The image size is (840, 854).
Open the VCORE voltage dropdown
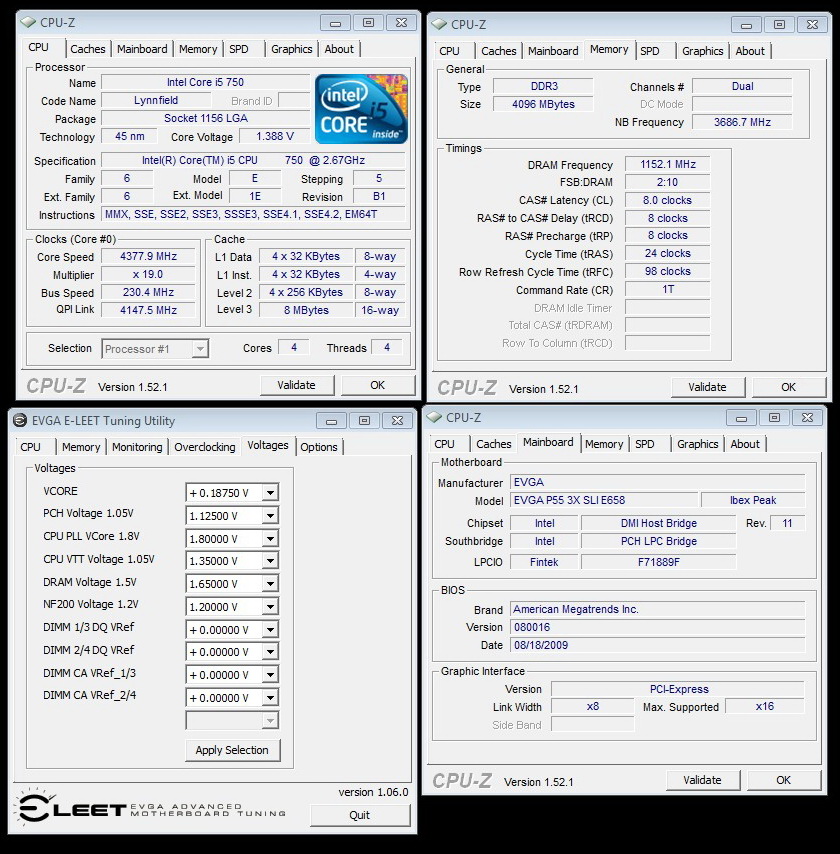270,493
